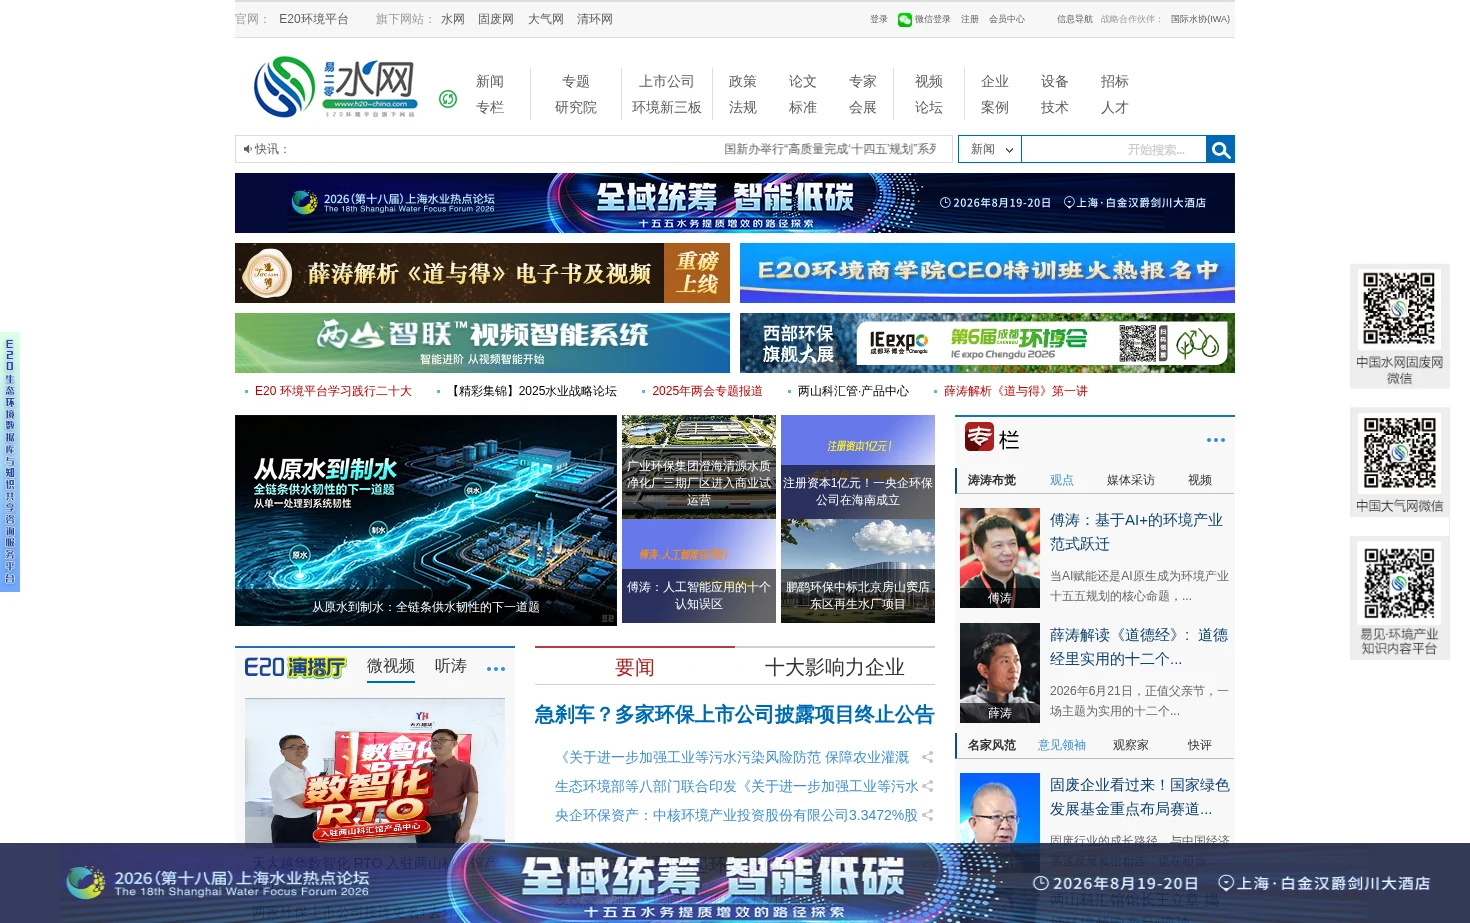Click the magnifier search button
The image size is (1470, 923).
[1220, 149]
